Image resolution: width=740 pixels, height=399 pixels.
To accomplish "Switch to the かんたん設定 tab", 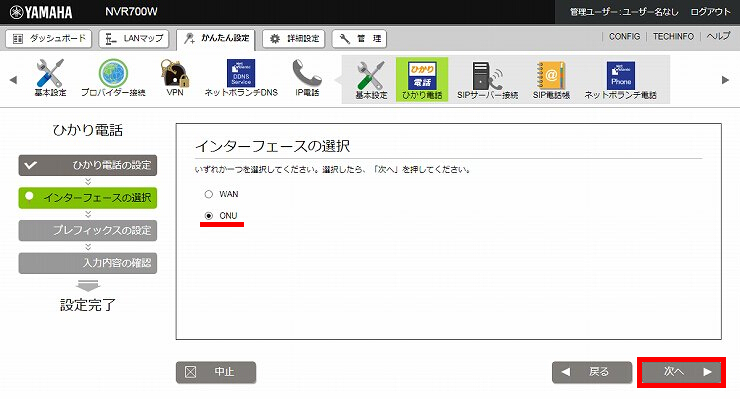I will pyautogui.click(x=216, y=39).
